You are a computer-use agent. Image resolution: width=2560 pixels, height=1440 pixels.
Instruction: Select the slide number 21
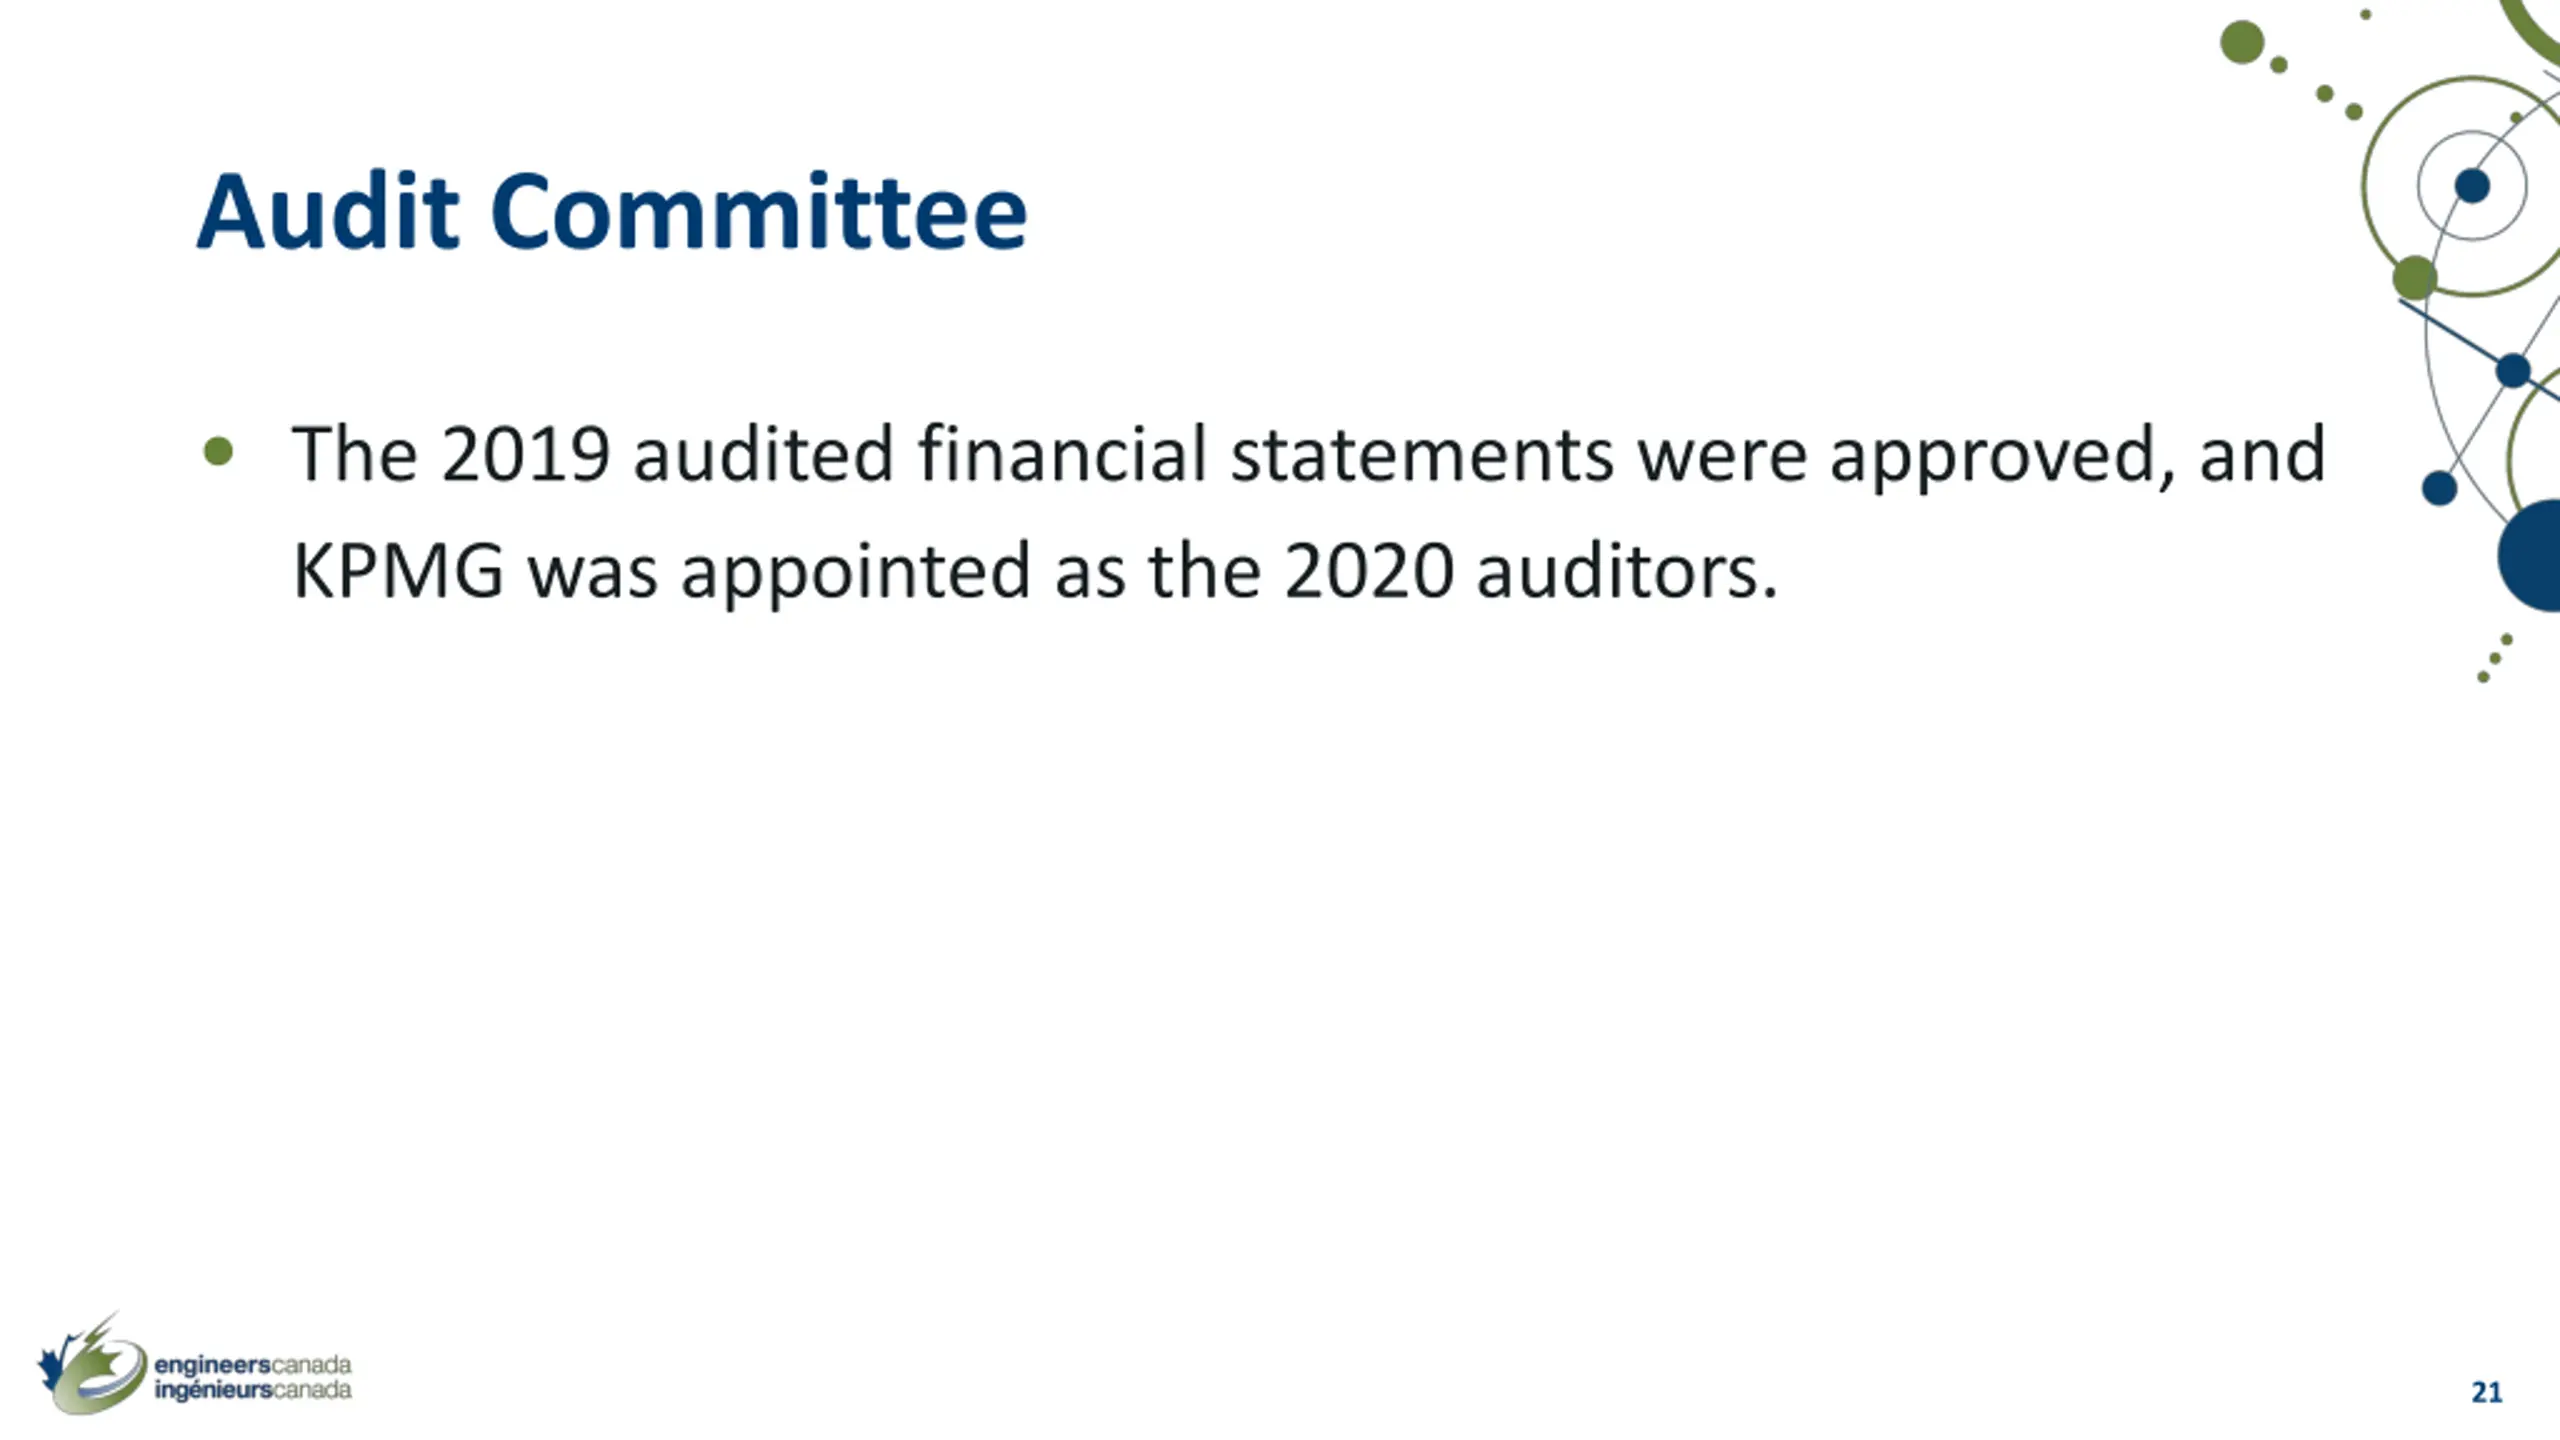point(2486,1392)
